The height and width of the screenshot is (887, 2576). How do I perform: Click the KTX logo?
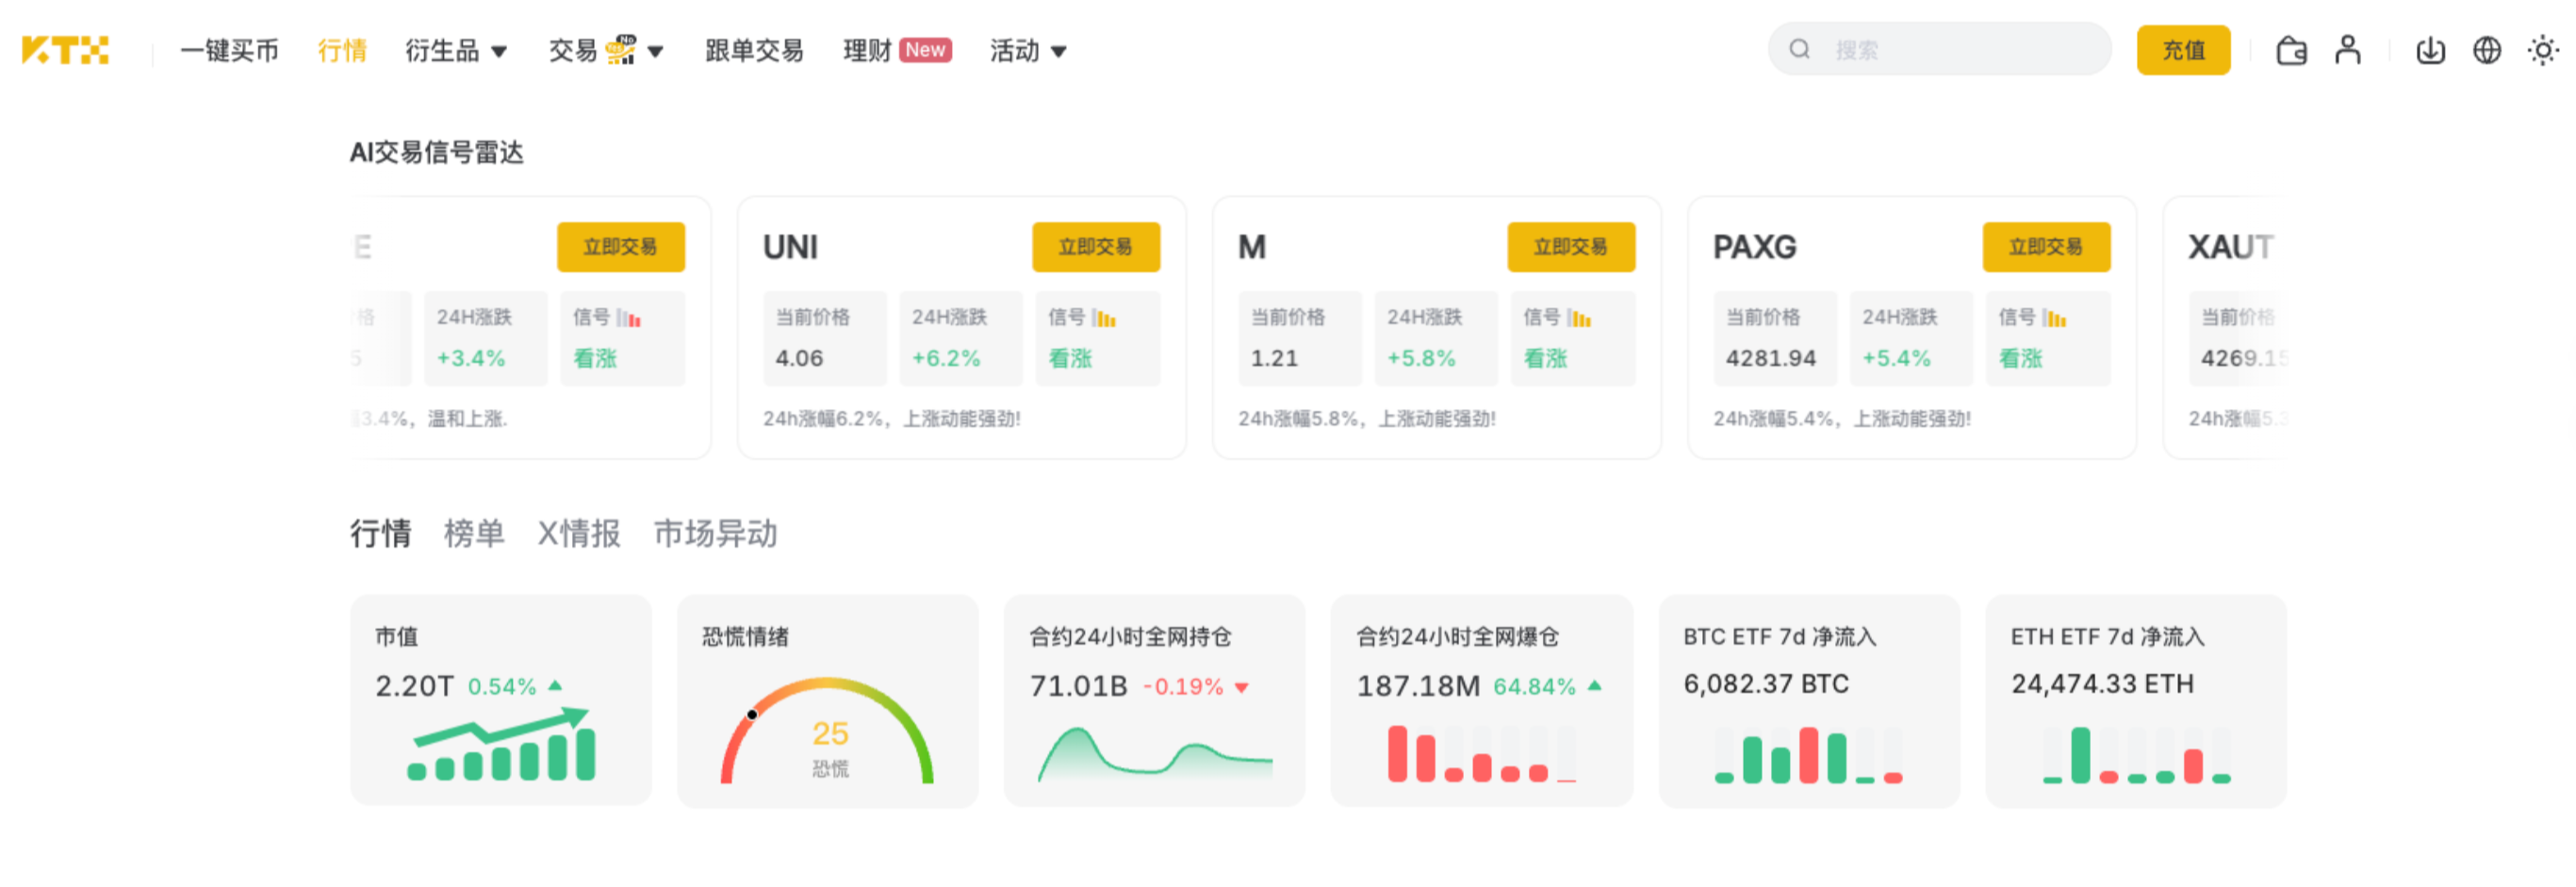[65, 50]
